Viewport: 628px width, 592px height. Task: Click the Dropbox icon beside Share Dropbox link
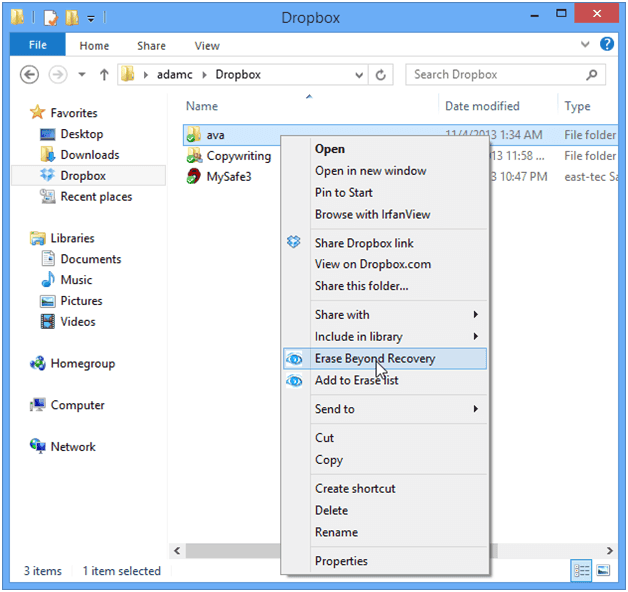click(294, 242)
